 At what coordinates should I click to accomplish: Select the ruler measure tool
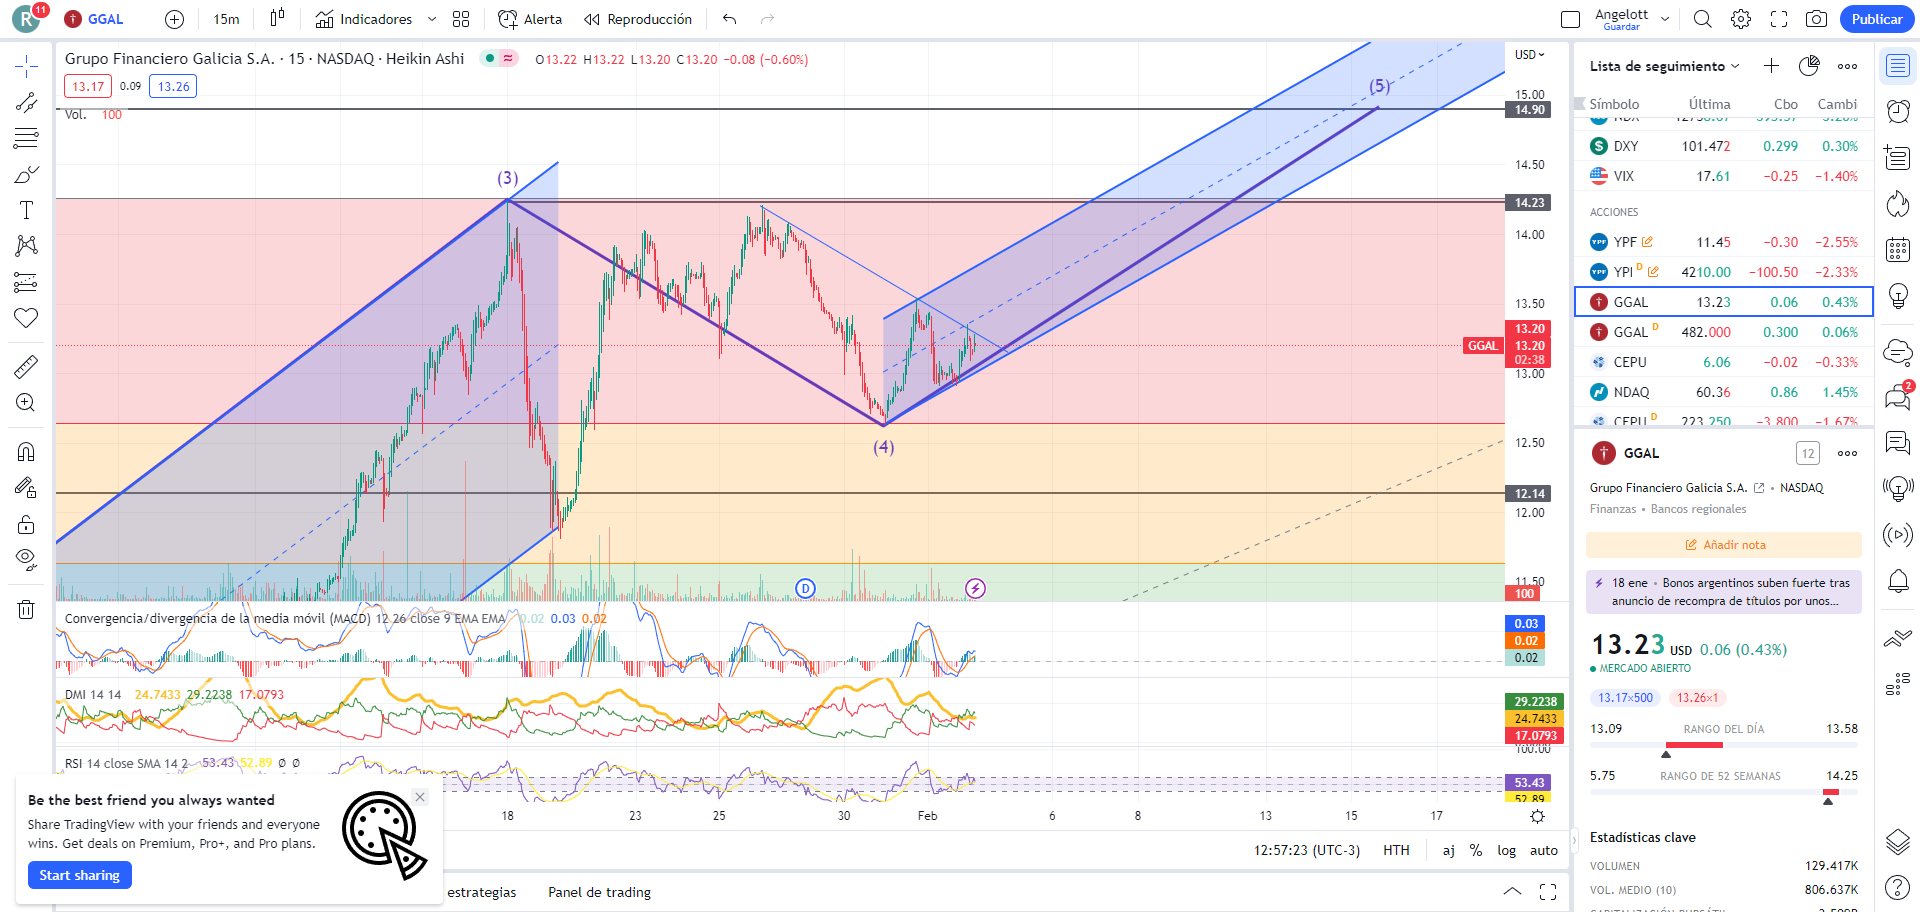(x=26, y=367)
